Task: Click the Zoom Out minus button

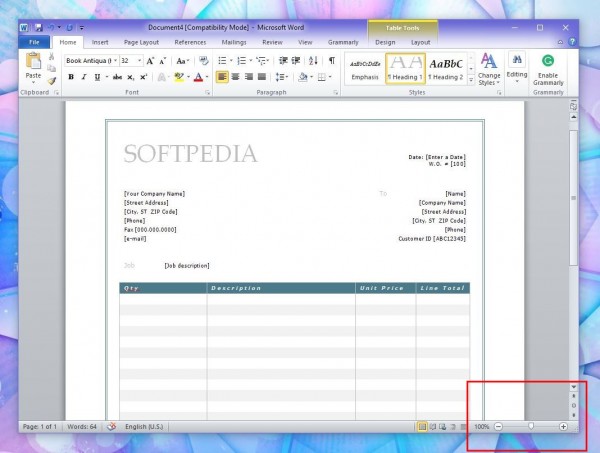Action: (x=498, y=426)
